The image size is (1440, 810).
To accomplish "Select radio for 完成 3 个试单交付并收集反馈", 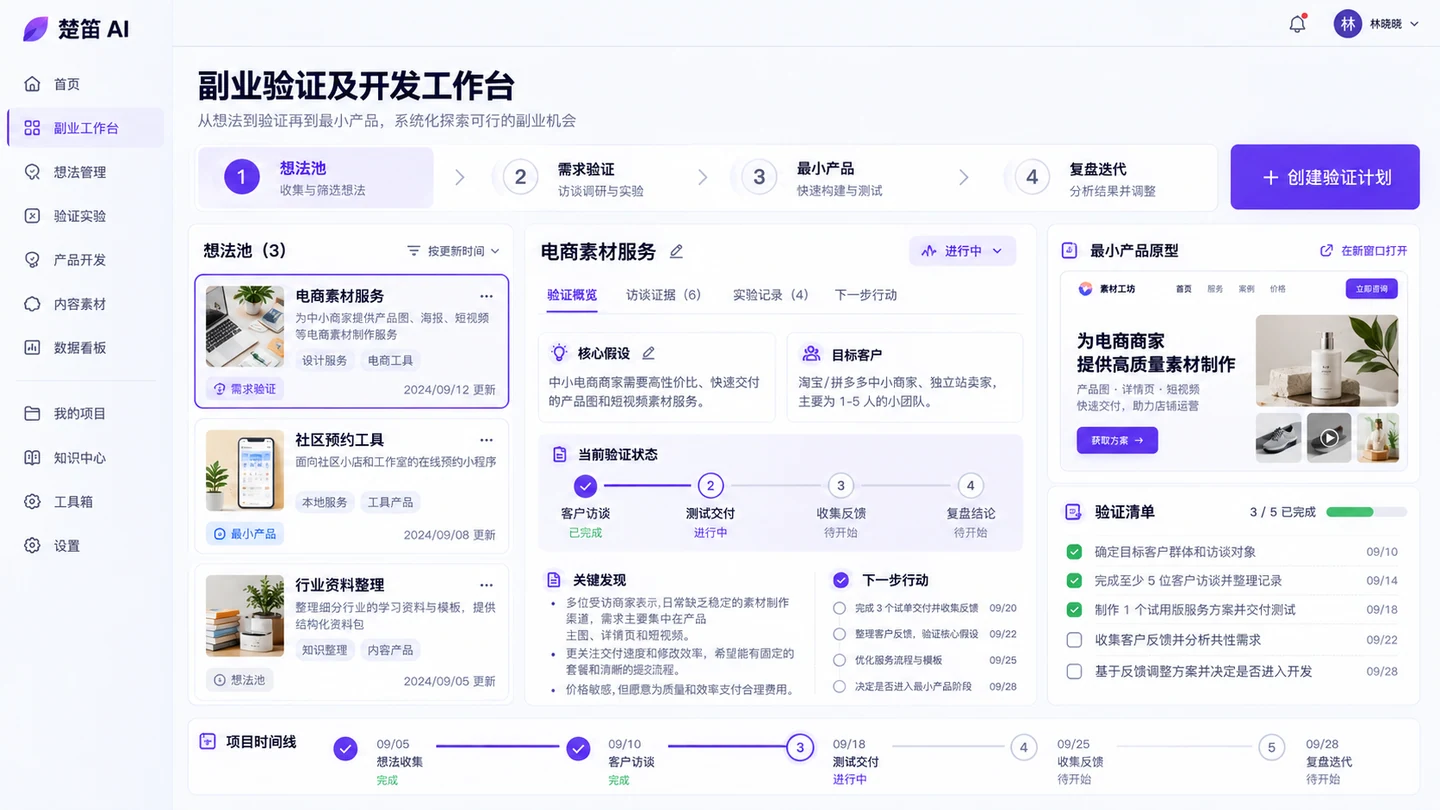I will click(x=839, y=608).
